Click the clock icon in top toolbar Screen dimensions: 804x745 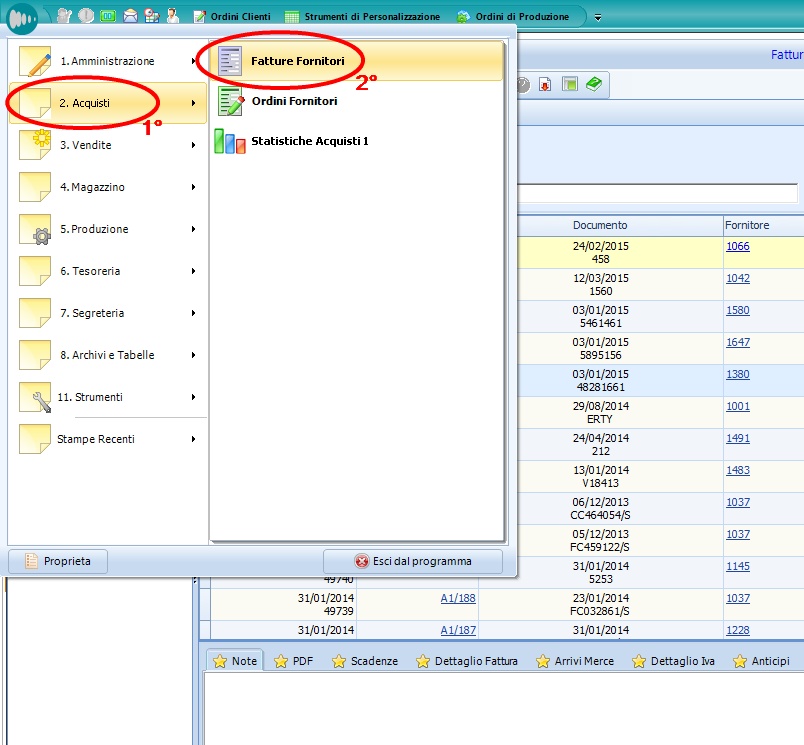pos(86,17)
